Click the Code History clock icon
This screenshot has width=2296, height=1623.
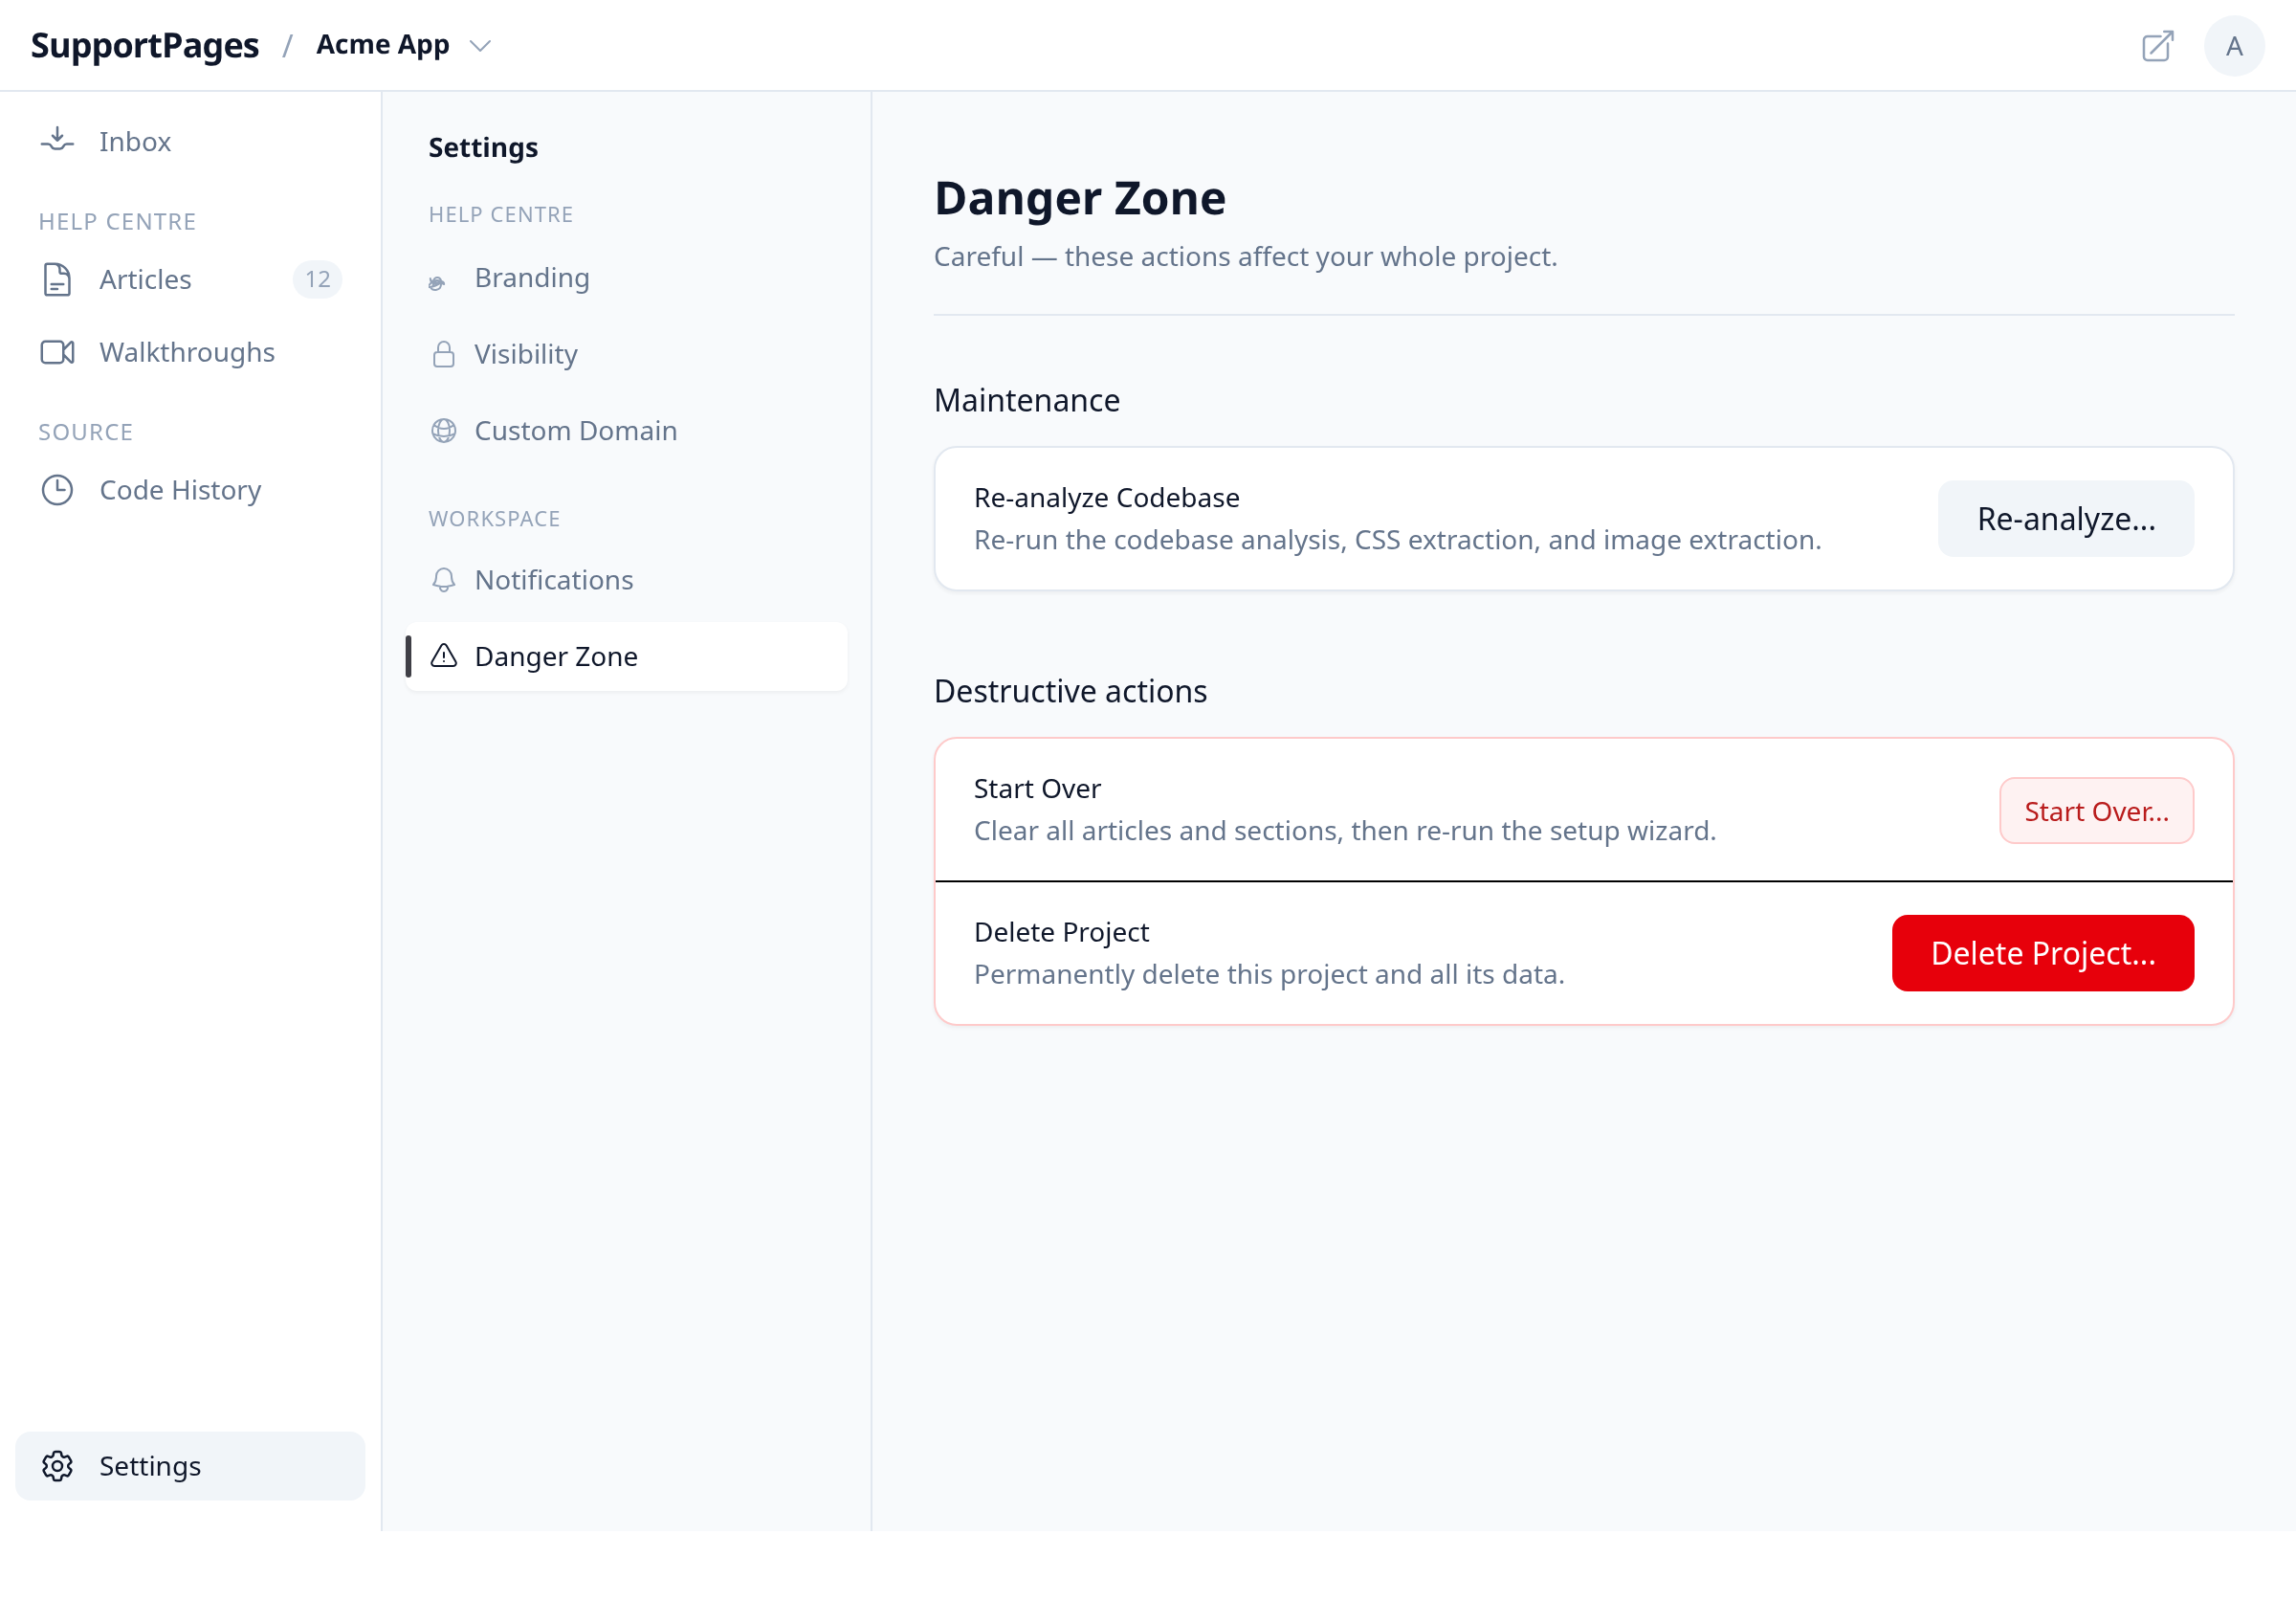coord(57,490)
